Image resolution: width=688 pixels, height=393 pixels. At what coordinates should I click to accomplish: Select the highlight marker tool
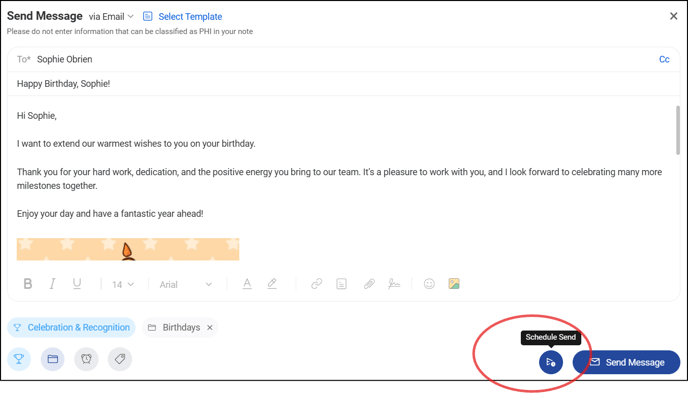(x=272, y=284)
